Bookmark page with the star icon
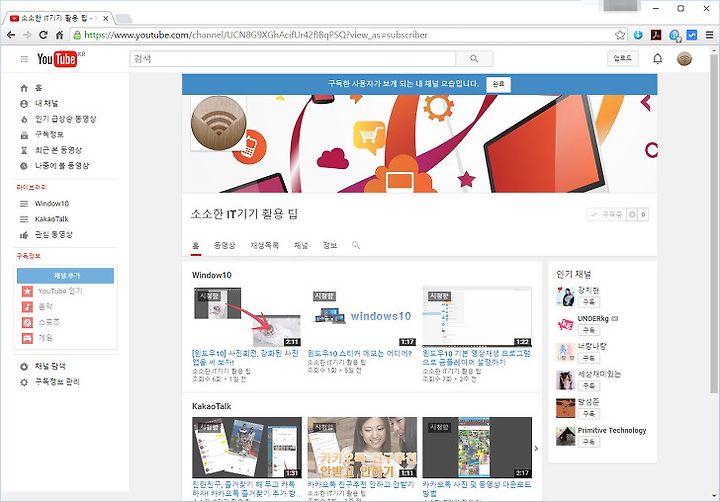The image size is (720, 502). pos(620,35)
